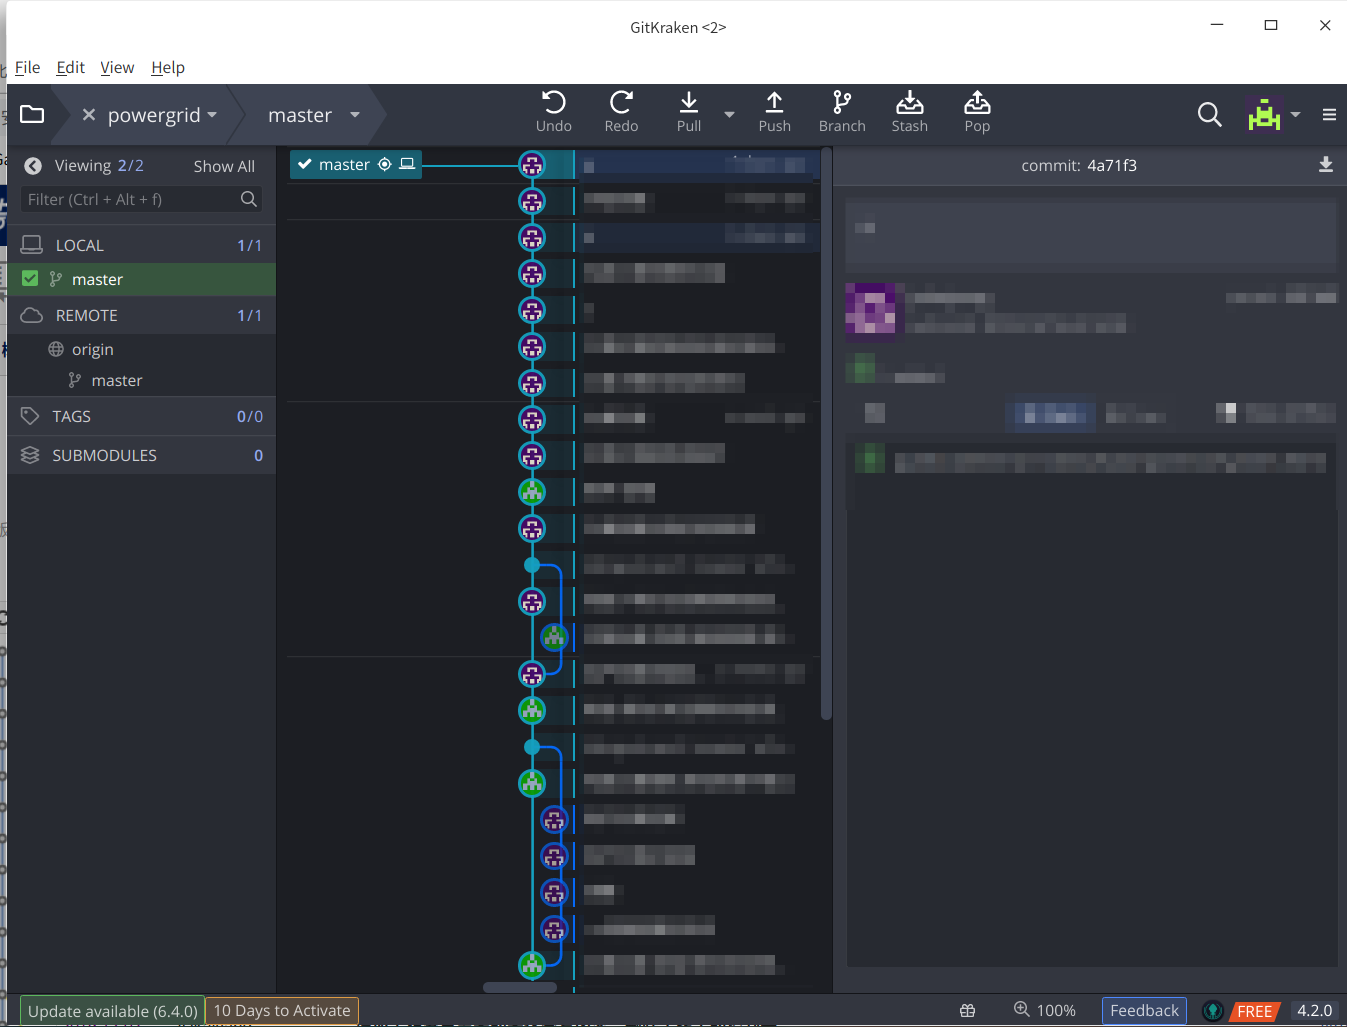Image resolution: width=1347 pixels, height=1027 pixels.
Task: Click the Undo toolbar icon
Action: [553, 103]
